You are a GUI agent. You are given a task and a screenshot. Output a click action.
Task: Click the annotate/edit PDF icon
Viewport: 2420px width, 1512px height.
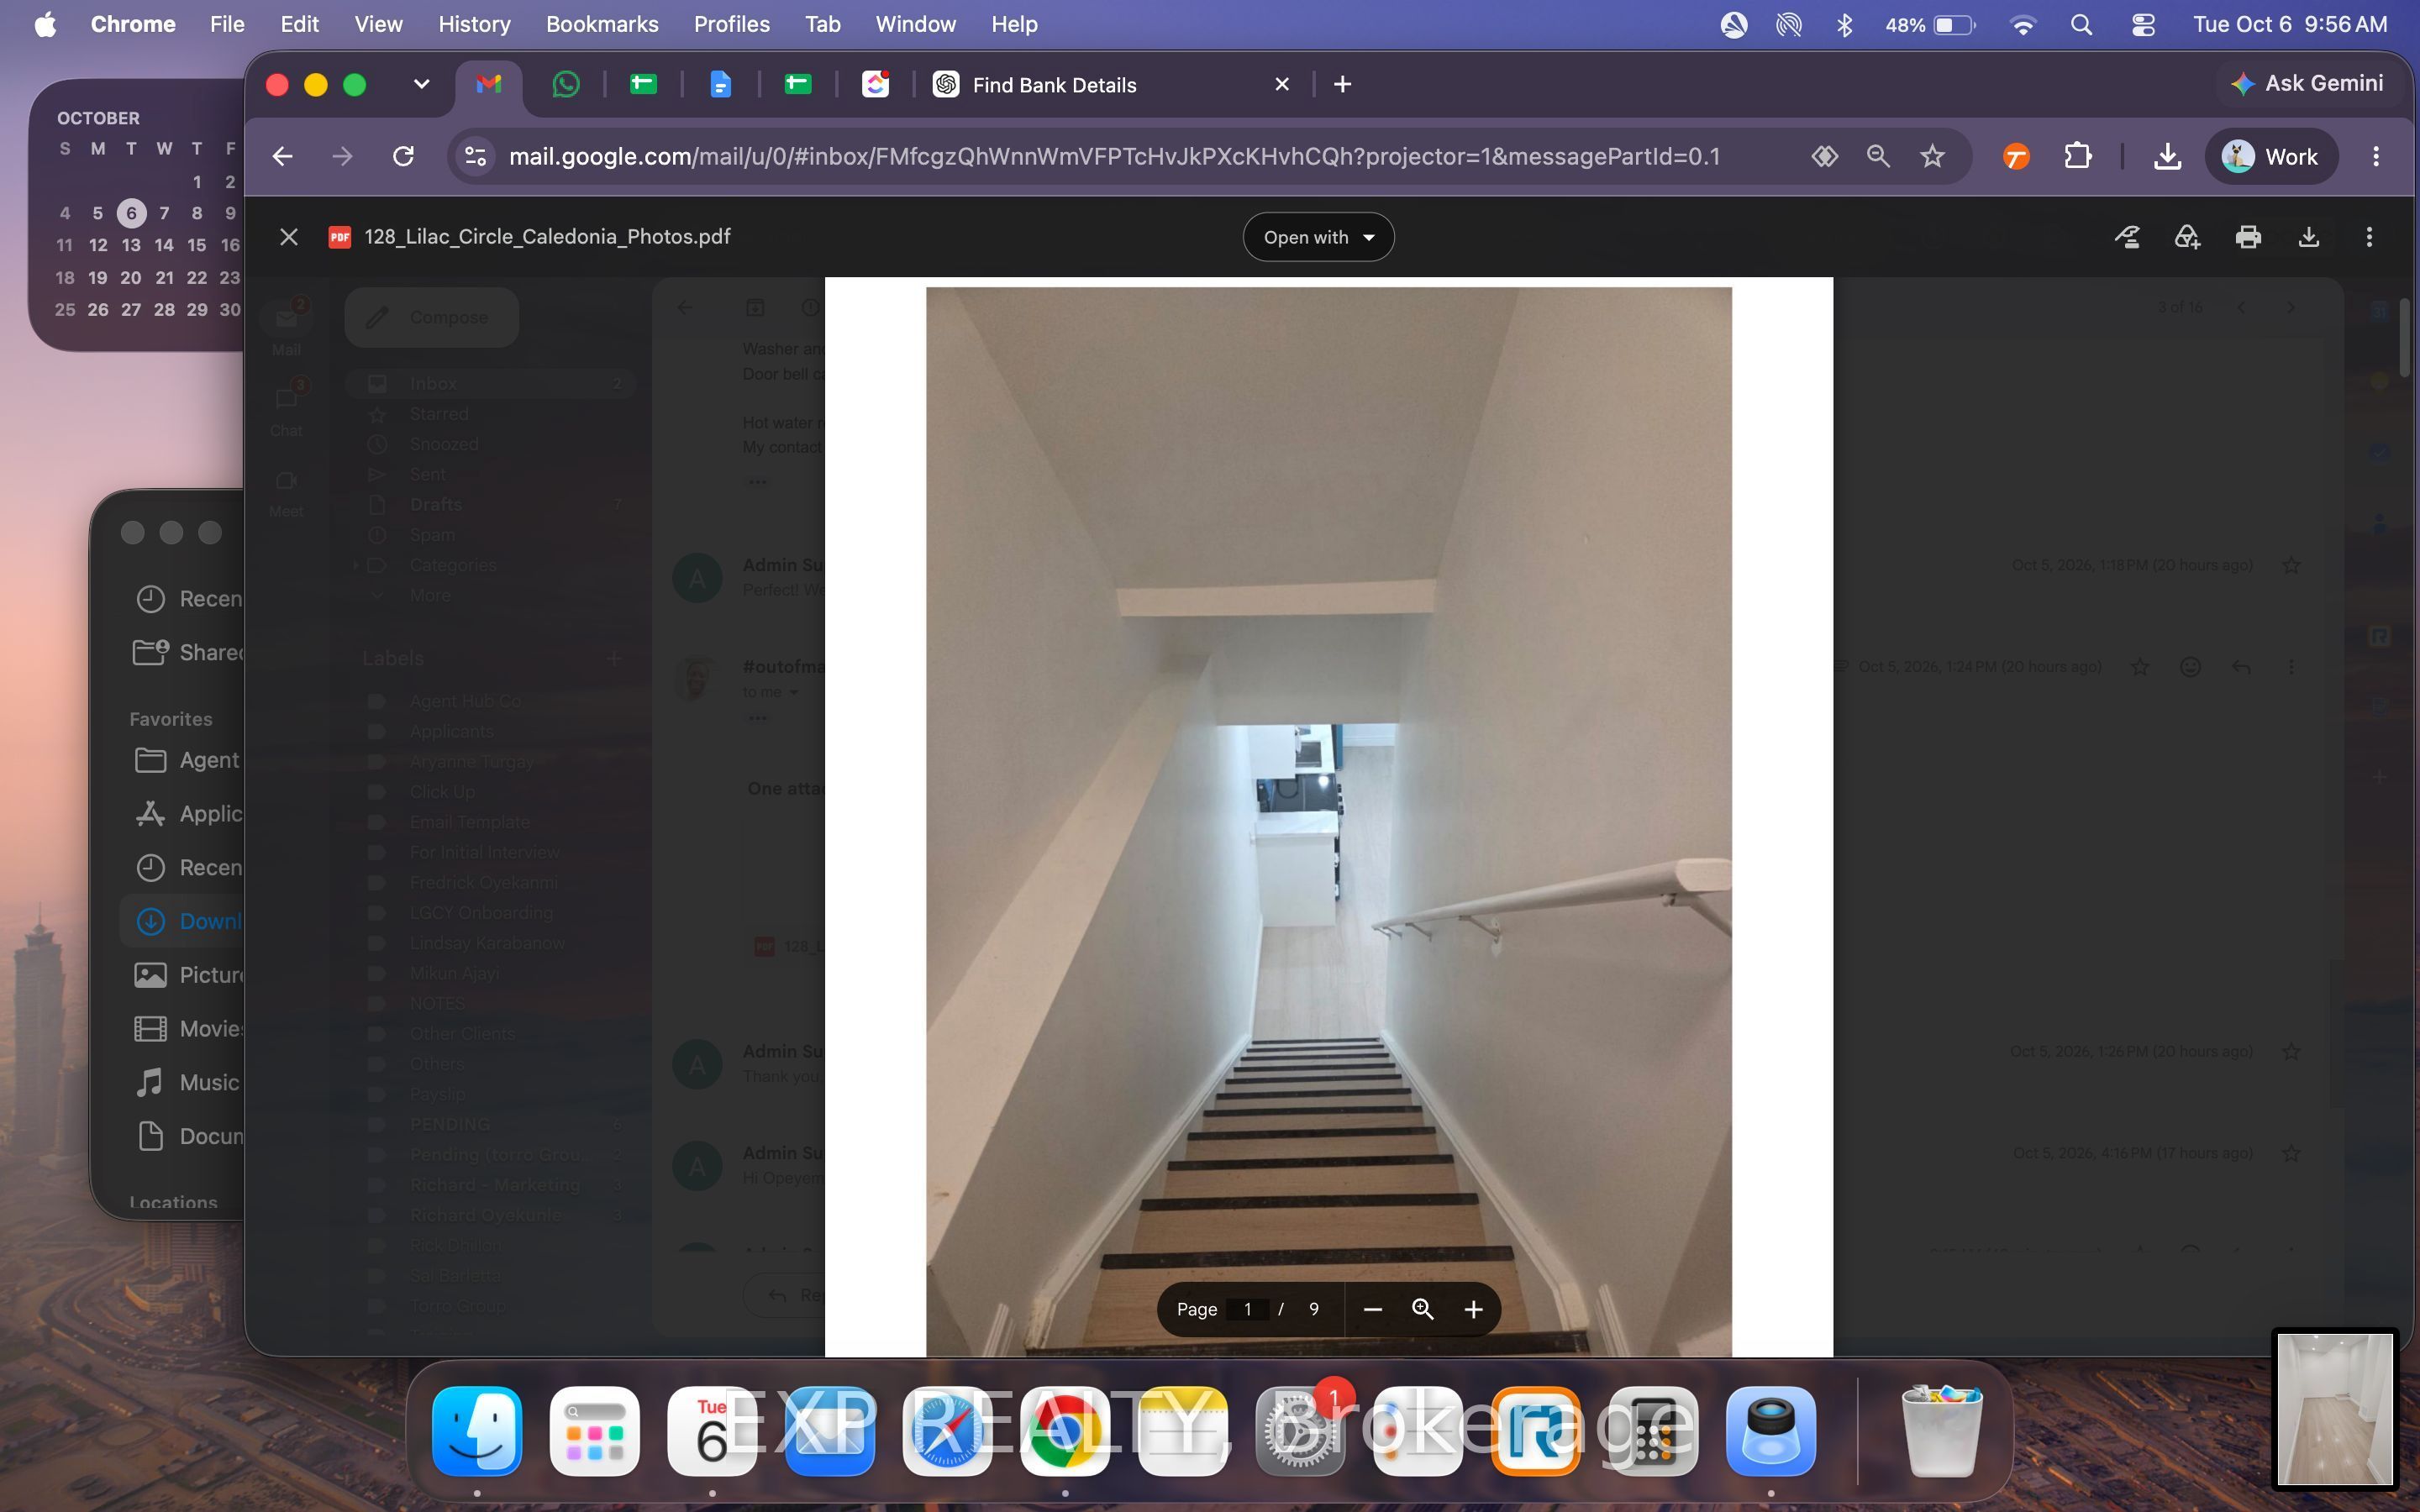[x=2127, y=237]
